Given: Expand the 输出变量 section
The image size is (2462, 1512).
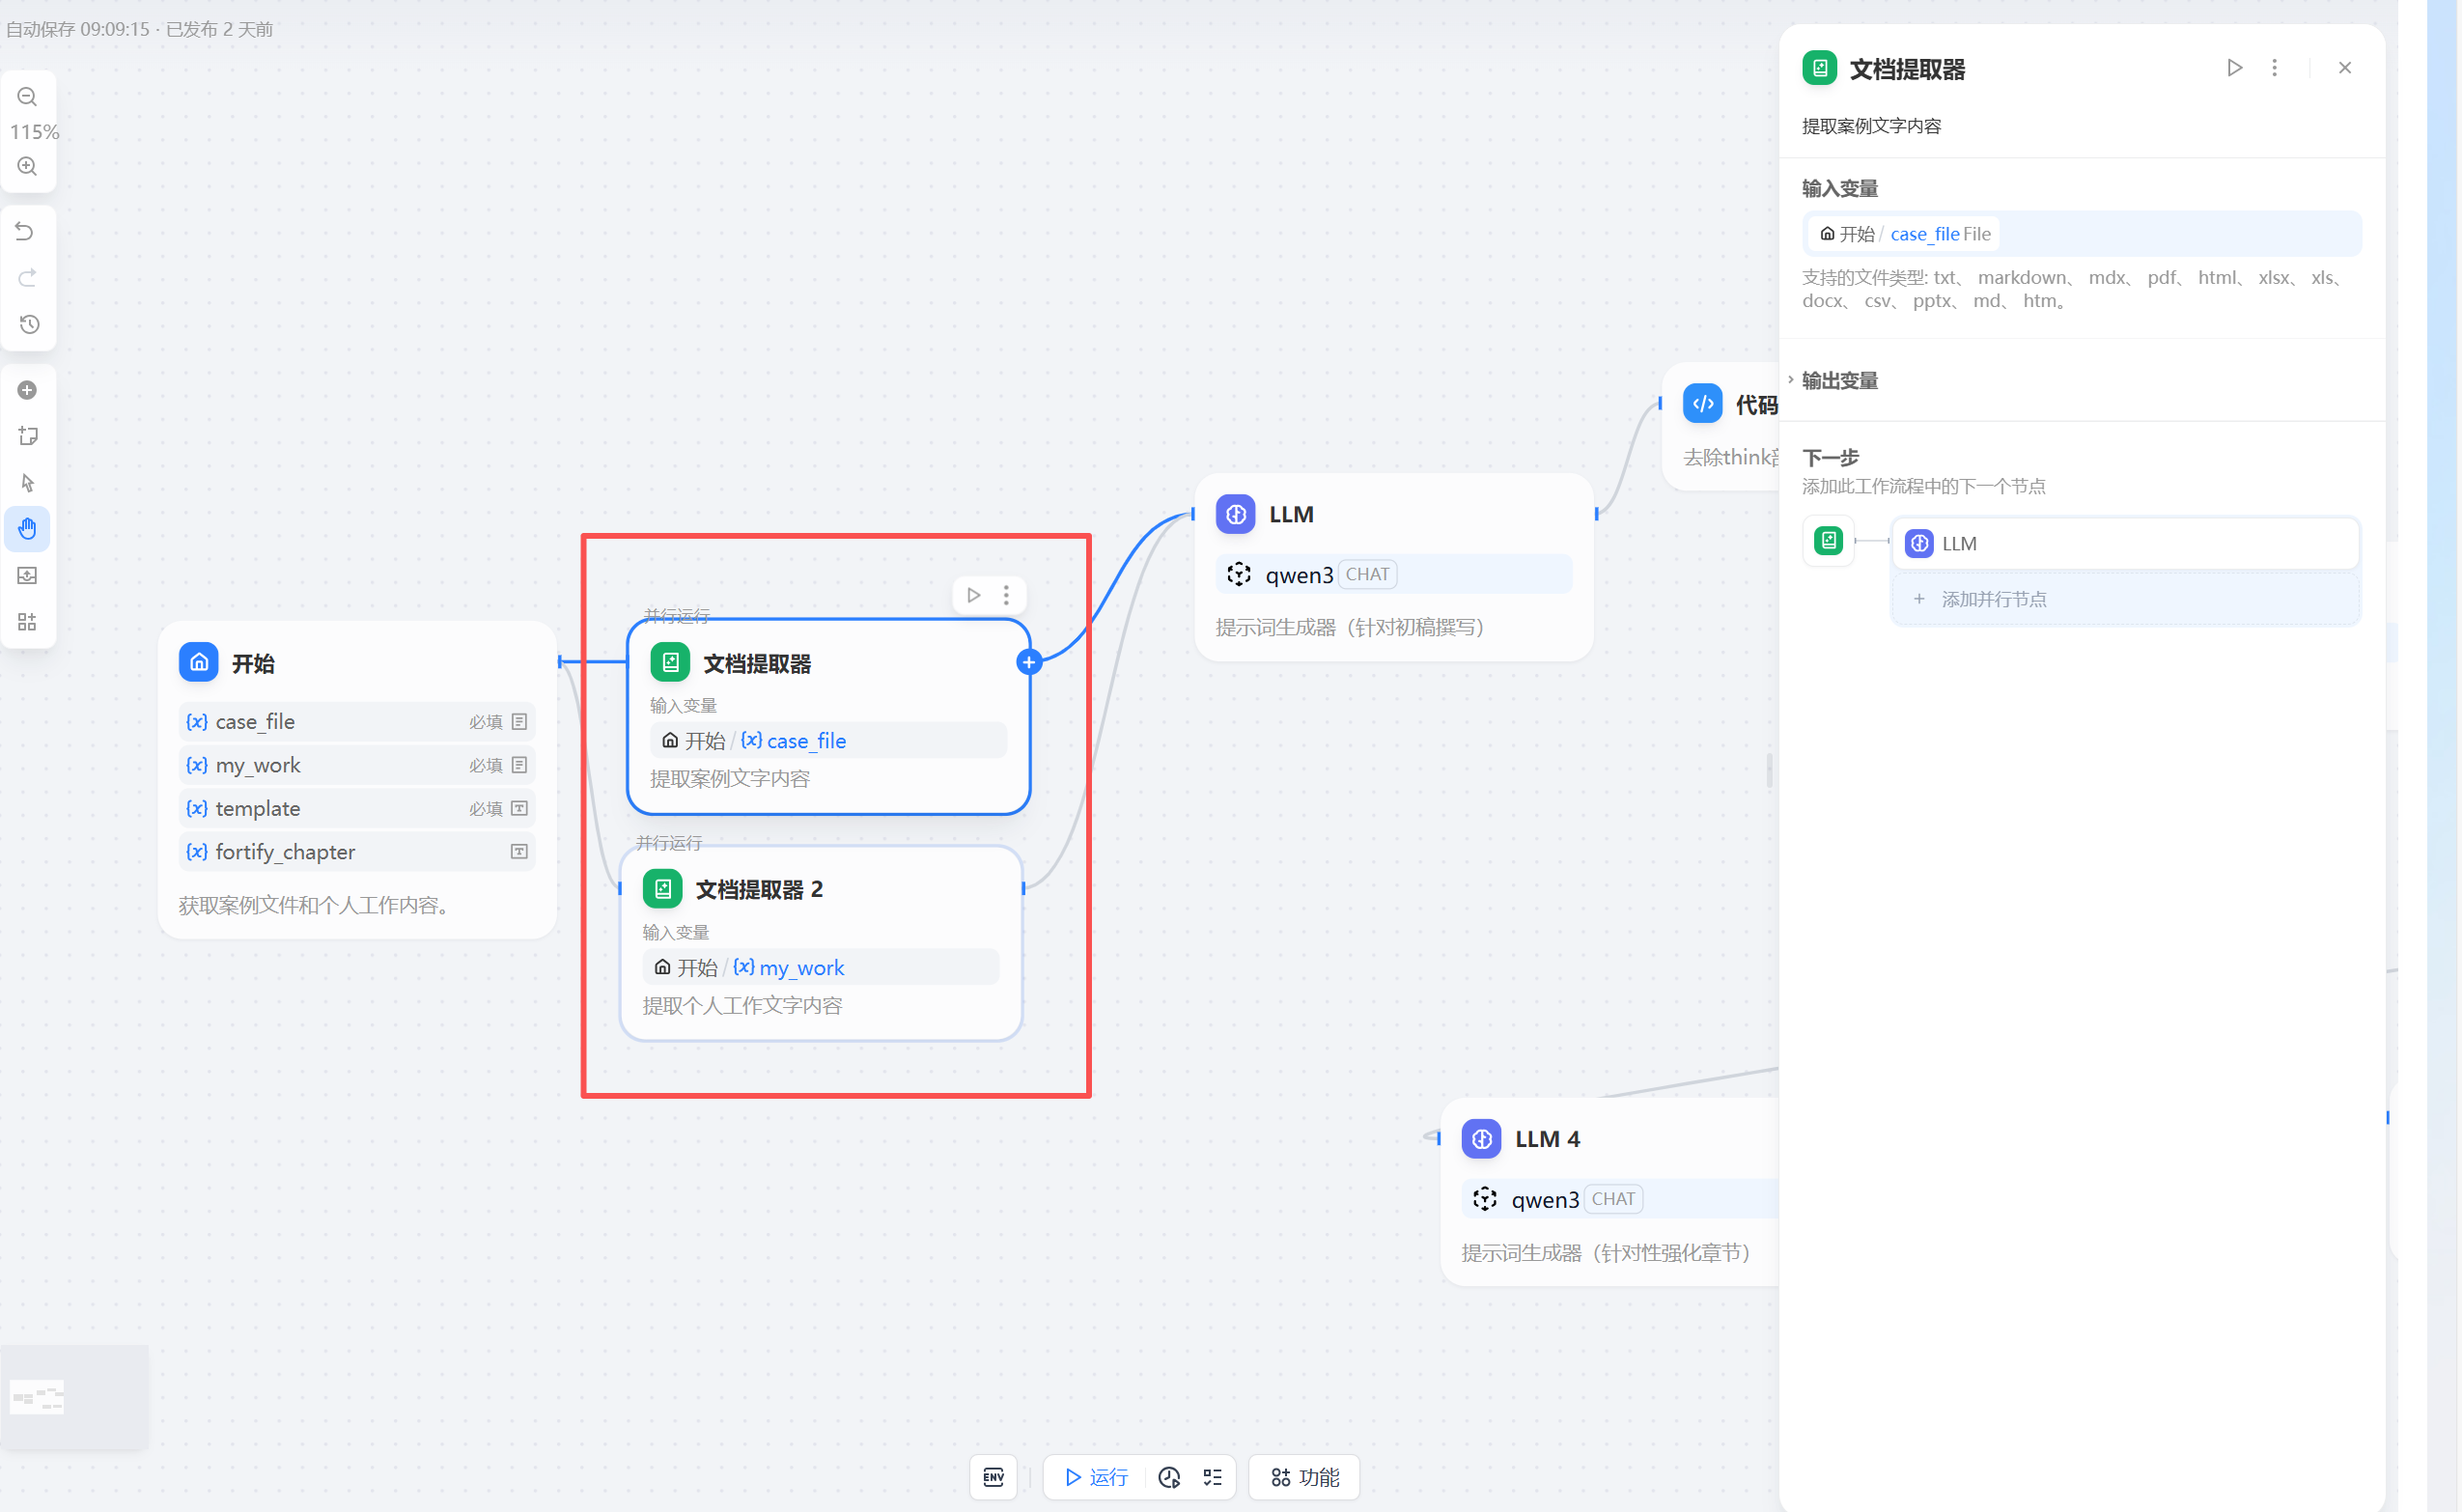Looking at the screenshot, I should [1838, 380].
